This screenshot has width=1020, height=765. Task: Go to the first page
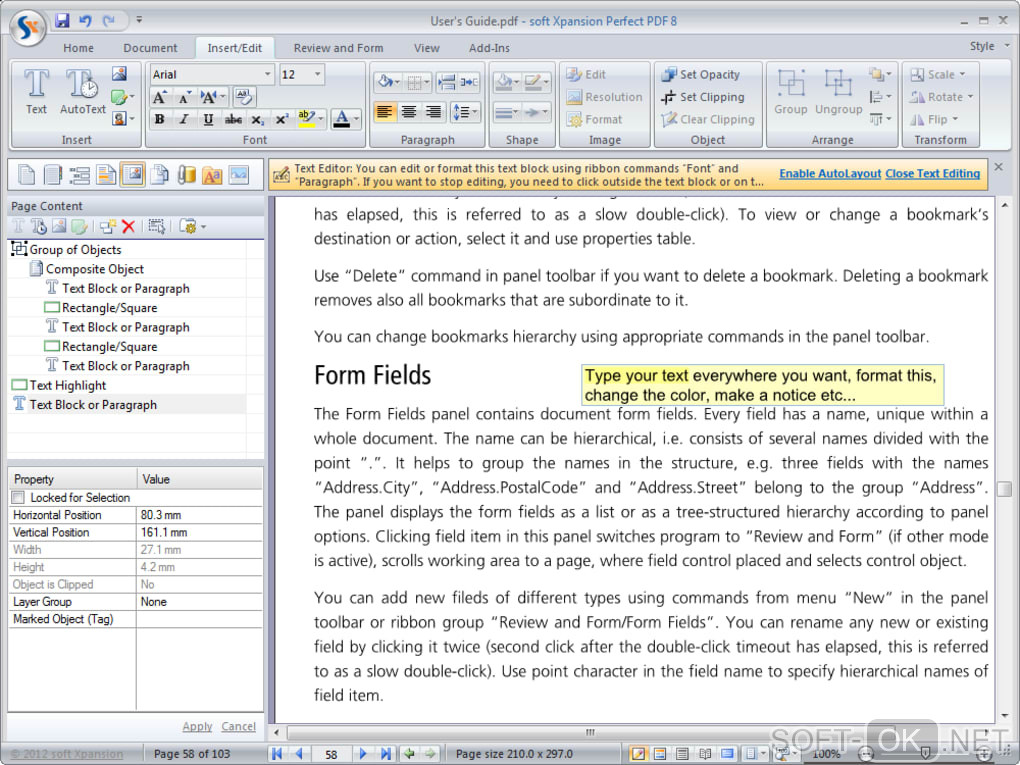[x=277, y=753]
